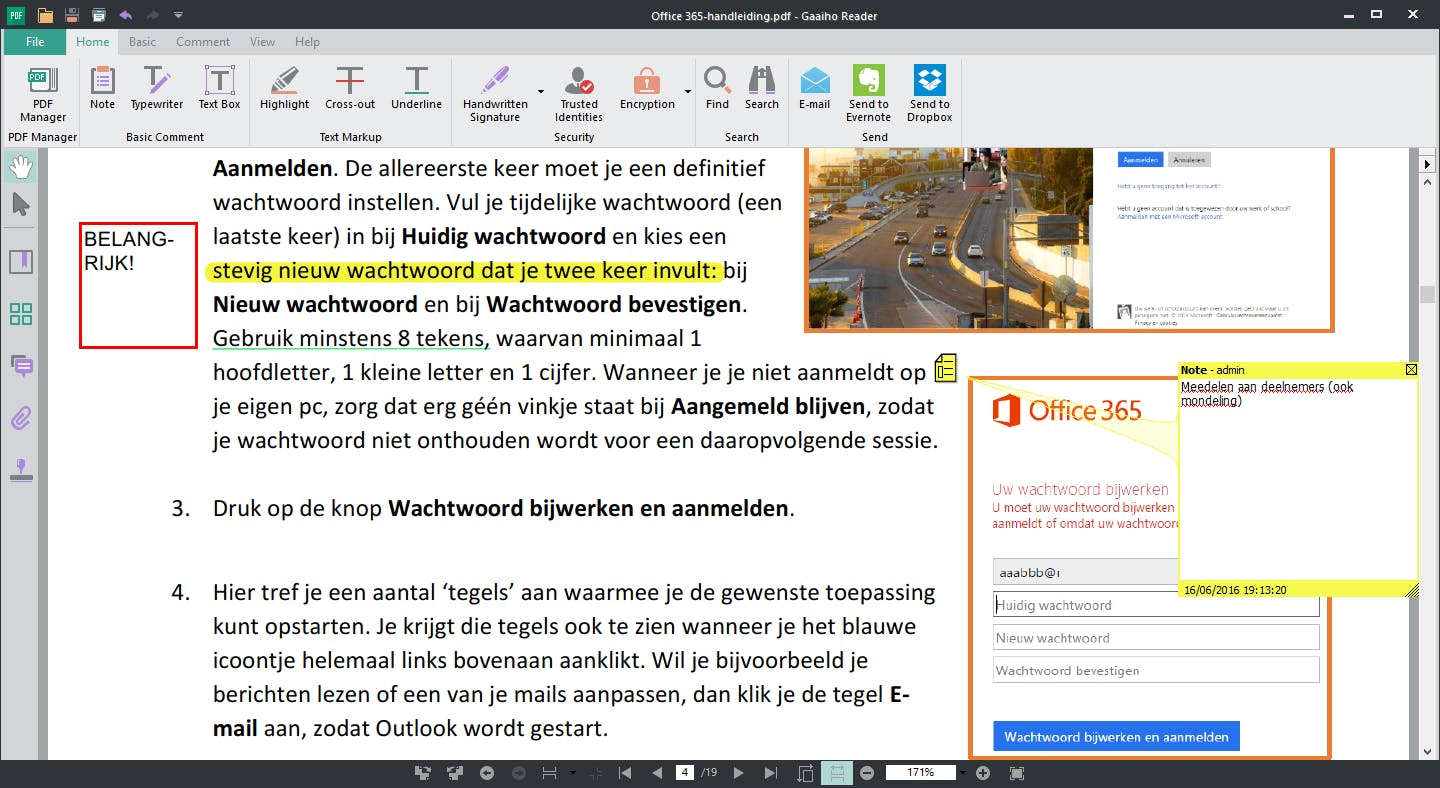Click the vertical scrollbar down arrow
This screenshot has height=788, width=1440.
pyautogui.click(x=1428, y=751)
